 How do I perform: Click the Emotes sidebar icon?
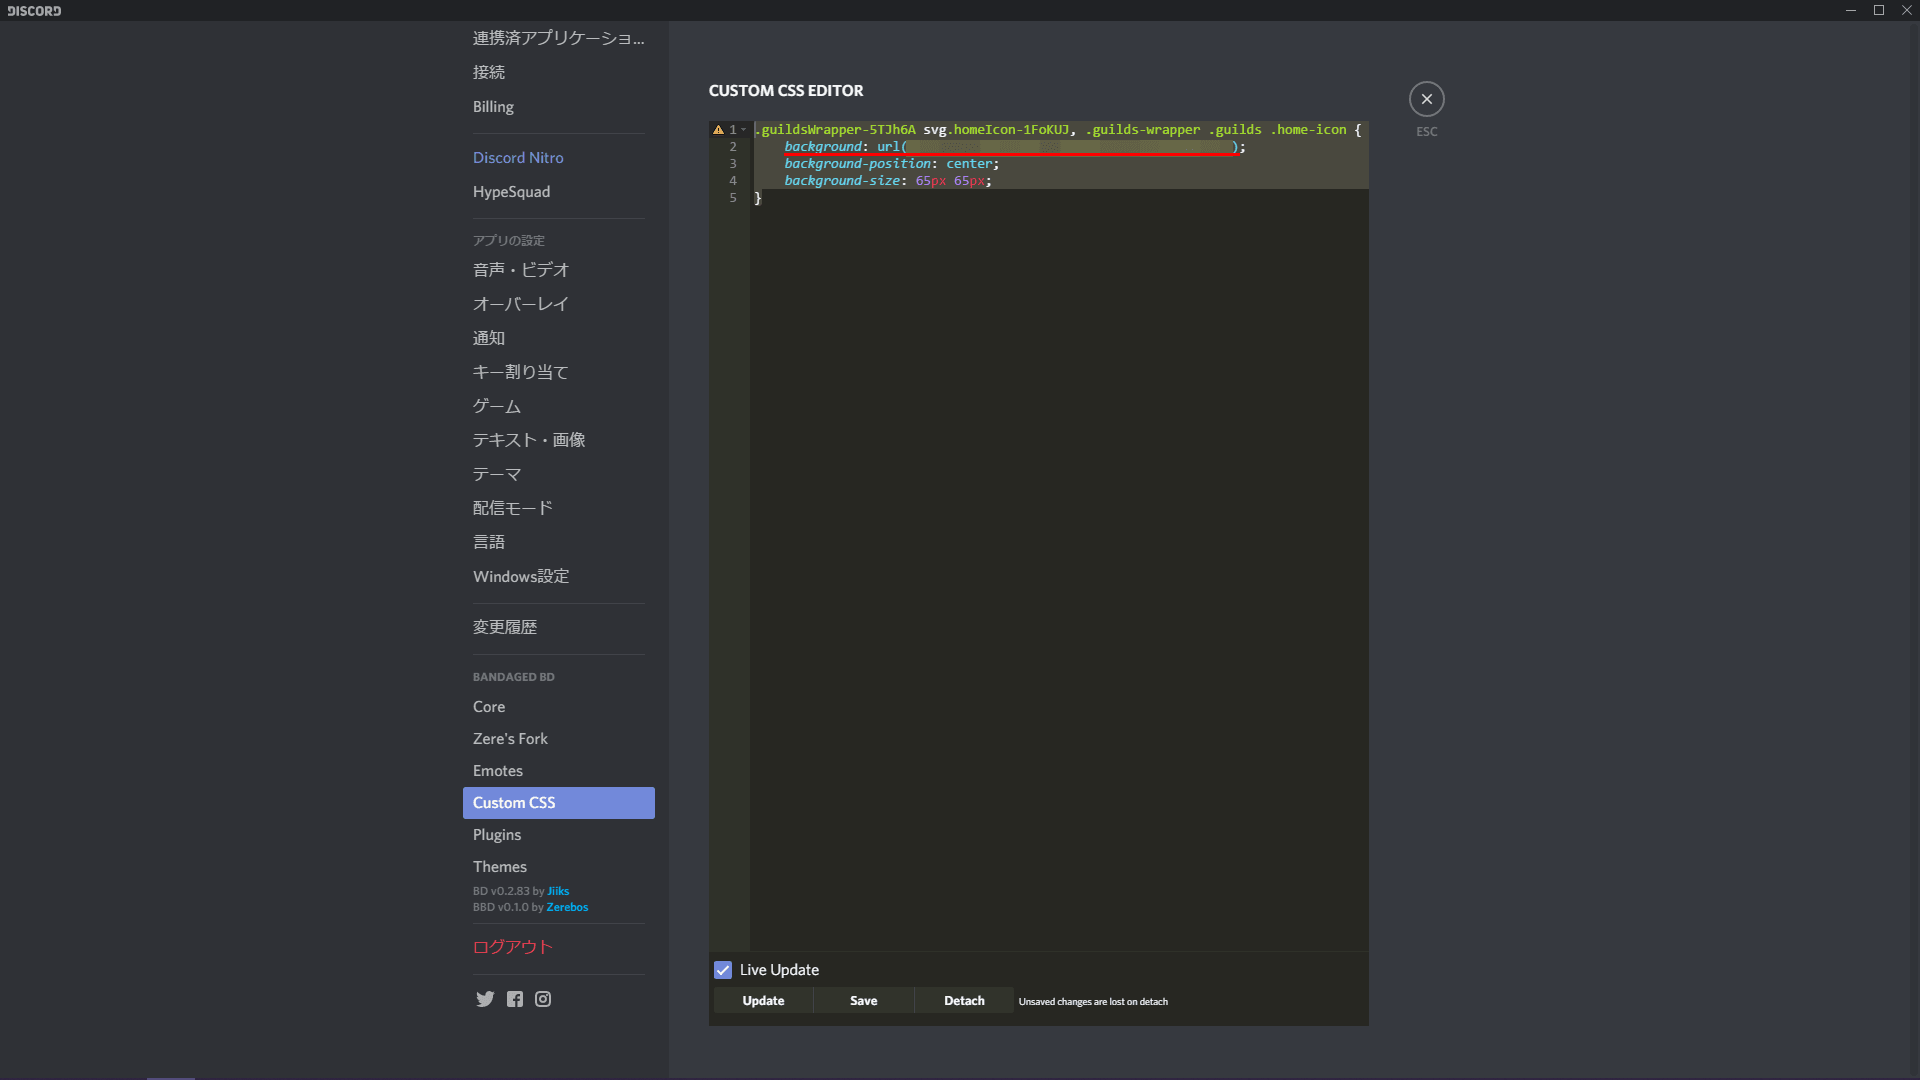coord(497,770)
